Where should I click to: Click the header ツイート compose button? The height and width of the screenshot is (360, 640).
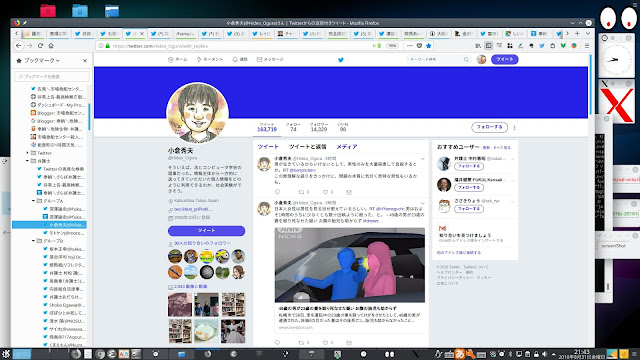click(x=504, y=60)
